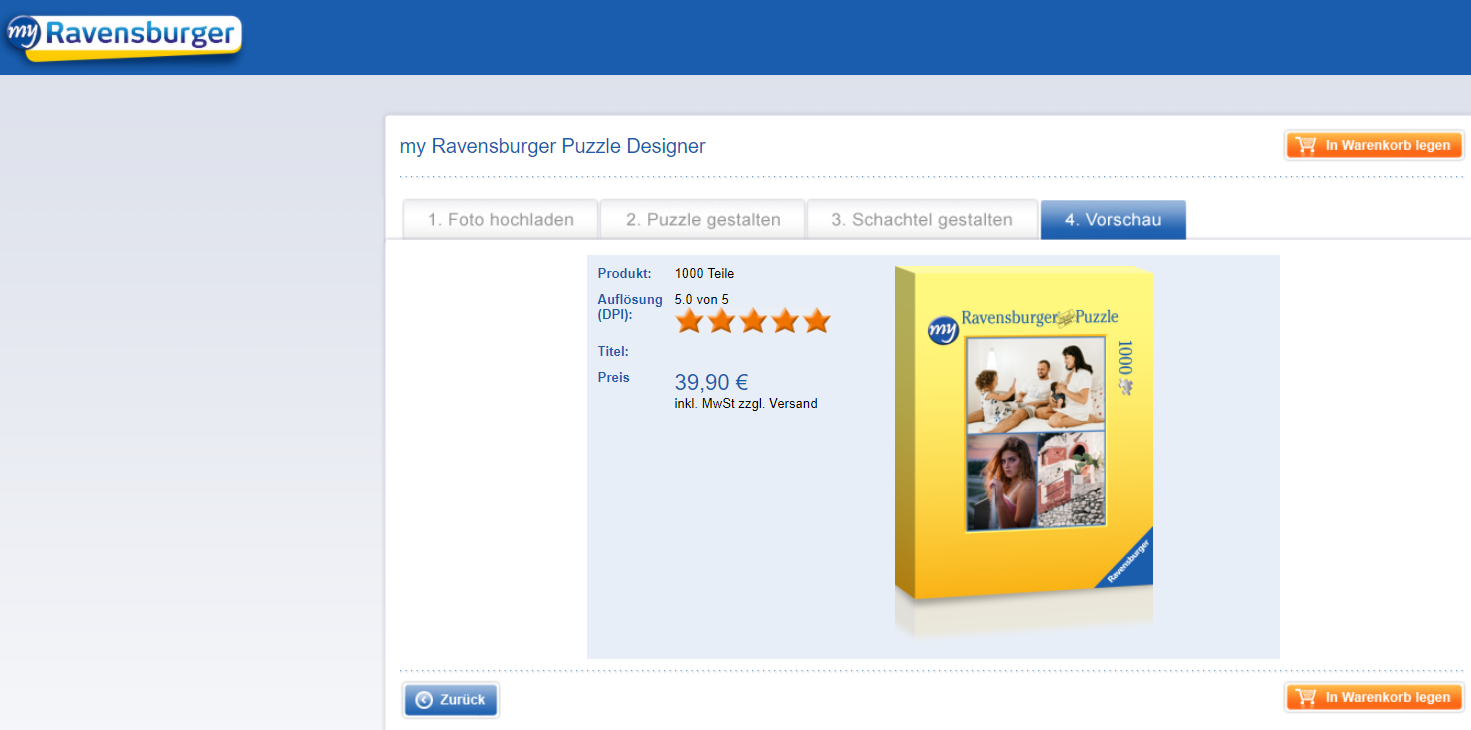Viewport: 1471px width, 730px height.
Task: Select the third orange rating star
Action: pyautogui.click(x=753, y=321)
